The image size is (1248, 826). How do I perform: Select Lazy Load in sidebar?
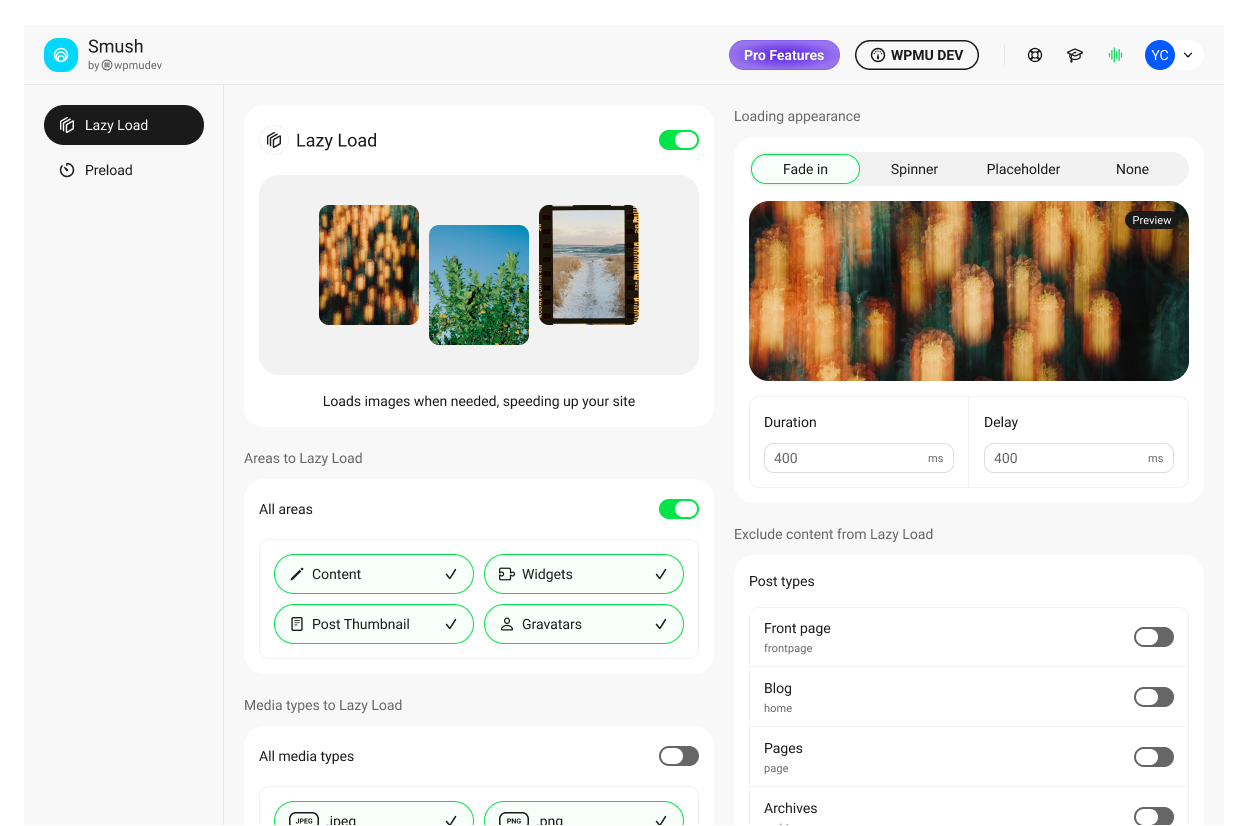124,125
